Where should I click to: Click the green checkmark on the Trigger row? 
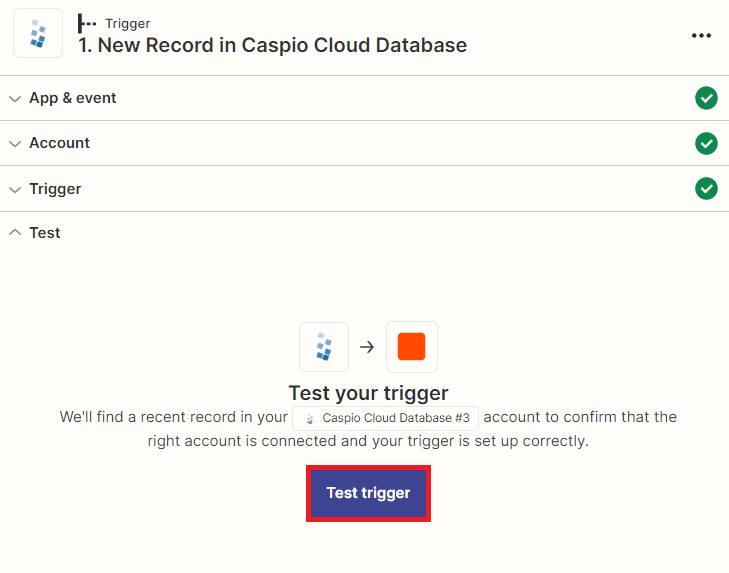706,188
